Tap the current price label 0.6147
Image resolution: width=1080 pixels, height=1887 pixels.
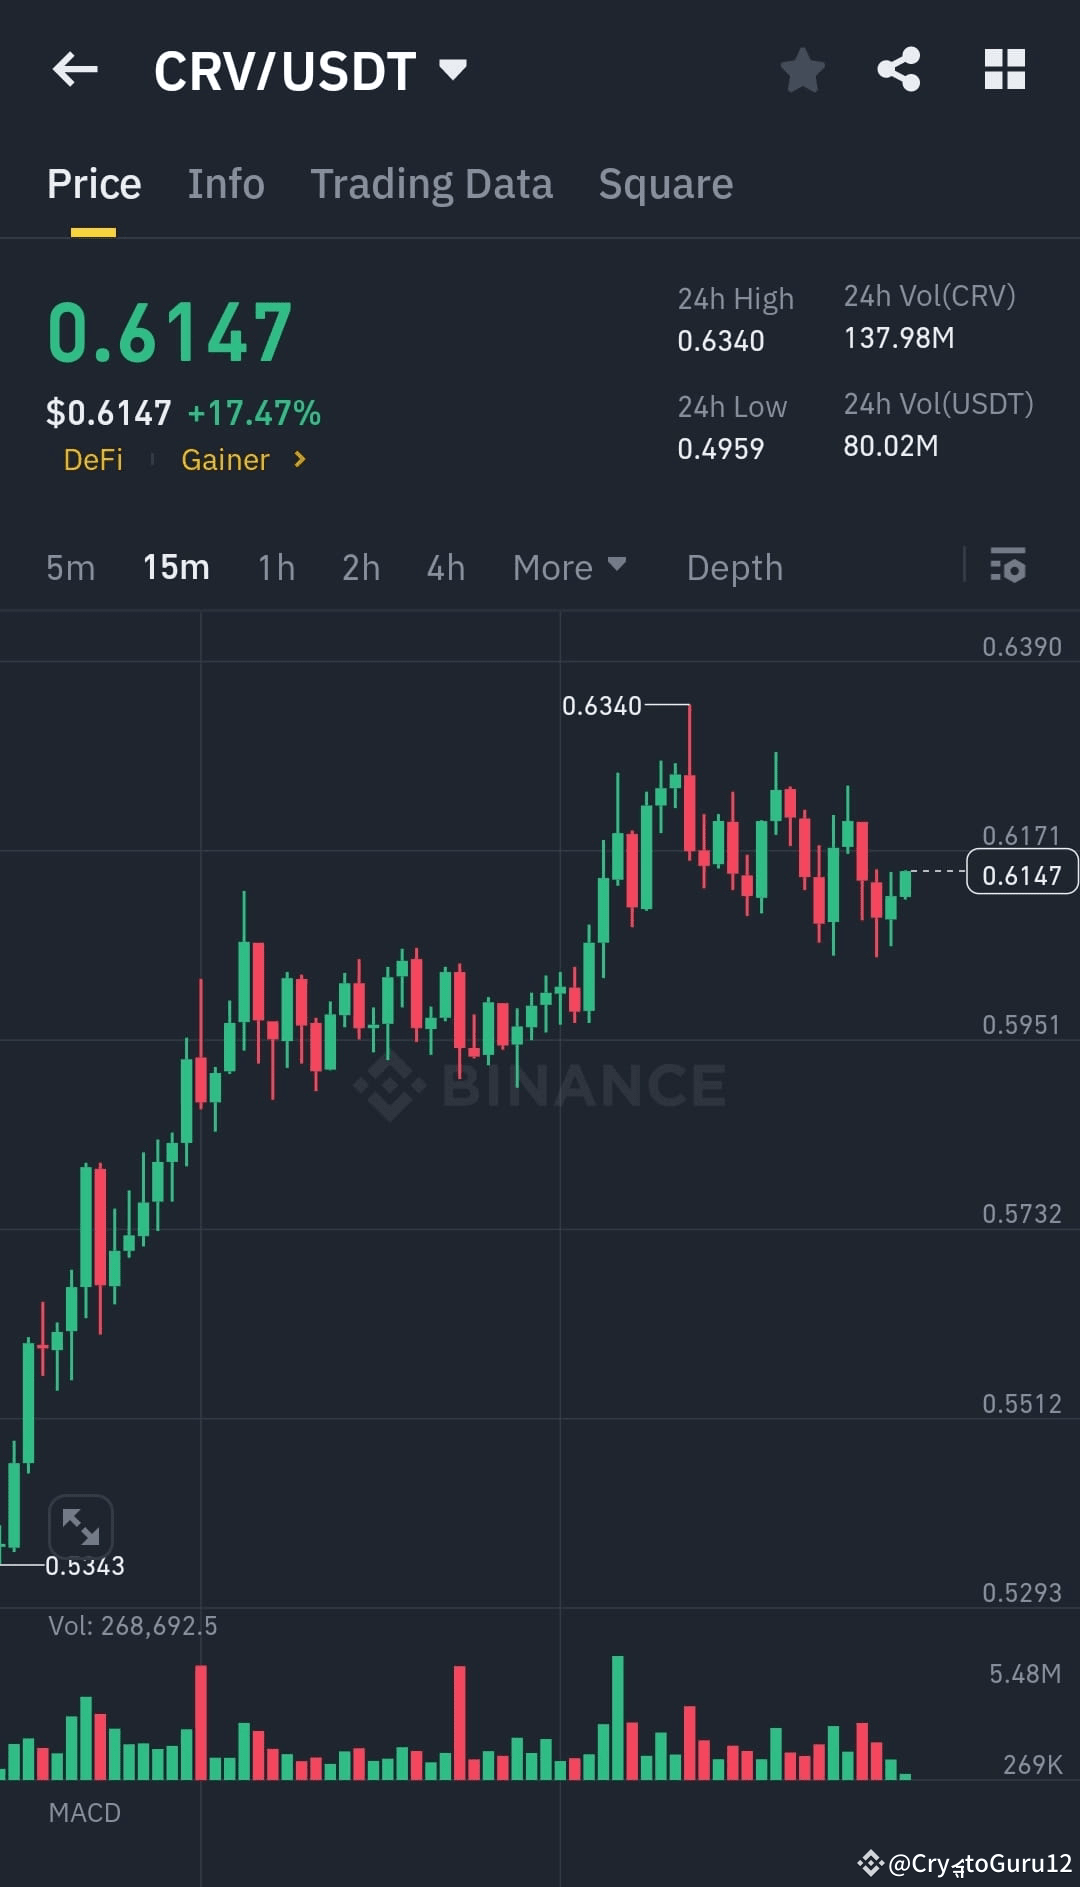coord(1021,872)
